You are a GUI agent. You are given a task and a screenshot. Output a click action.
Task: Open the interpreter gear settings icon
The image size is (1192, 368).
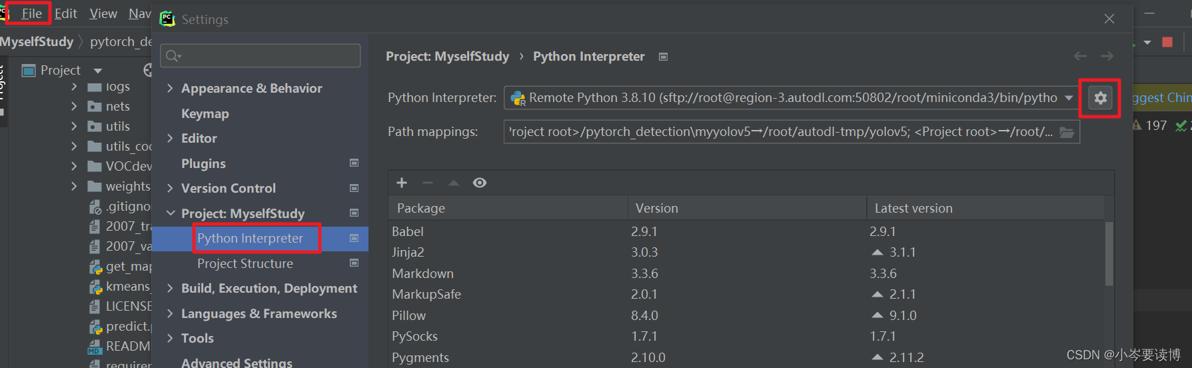(1100, 97)
